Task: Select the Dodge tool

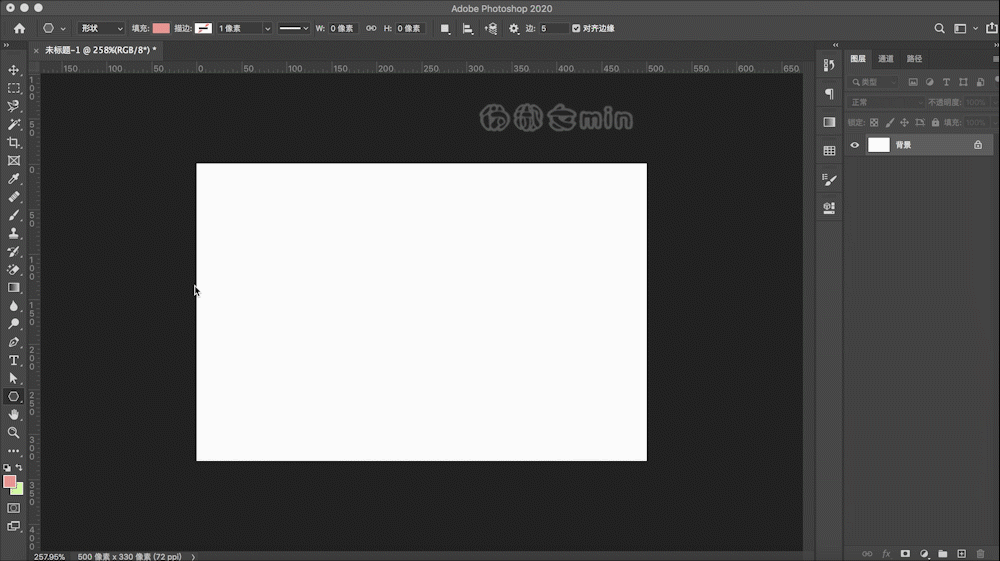Action: pyautogui.click(x=13, y=324)
